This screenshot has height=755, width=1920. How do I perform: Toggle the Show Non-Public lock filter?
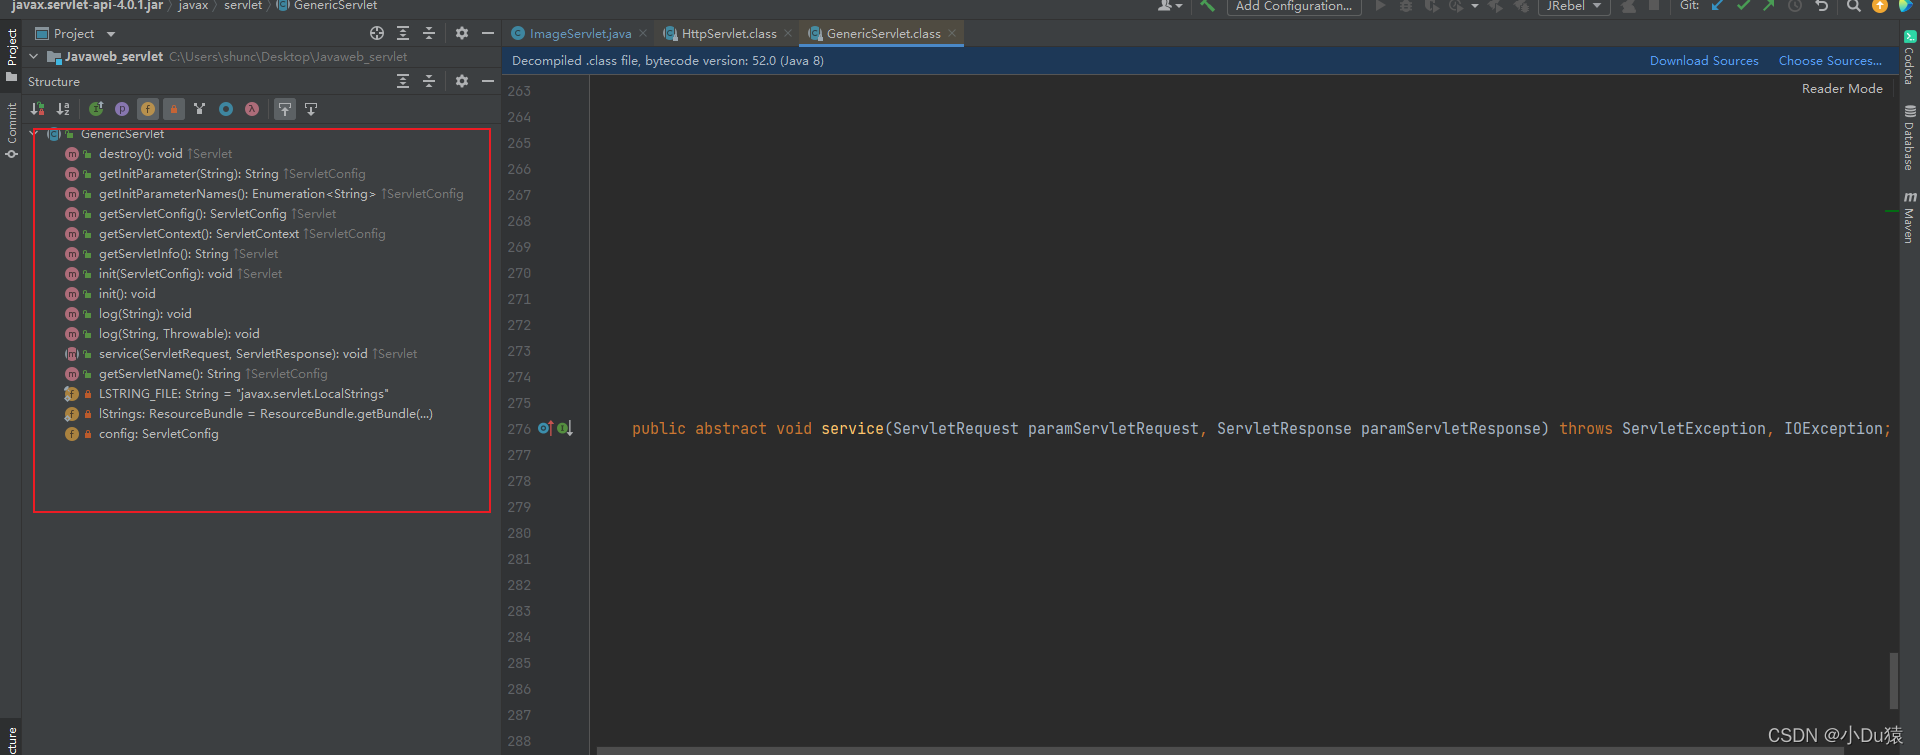click(x=174, y=109)
